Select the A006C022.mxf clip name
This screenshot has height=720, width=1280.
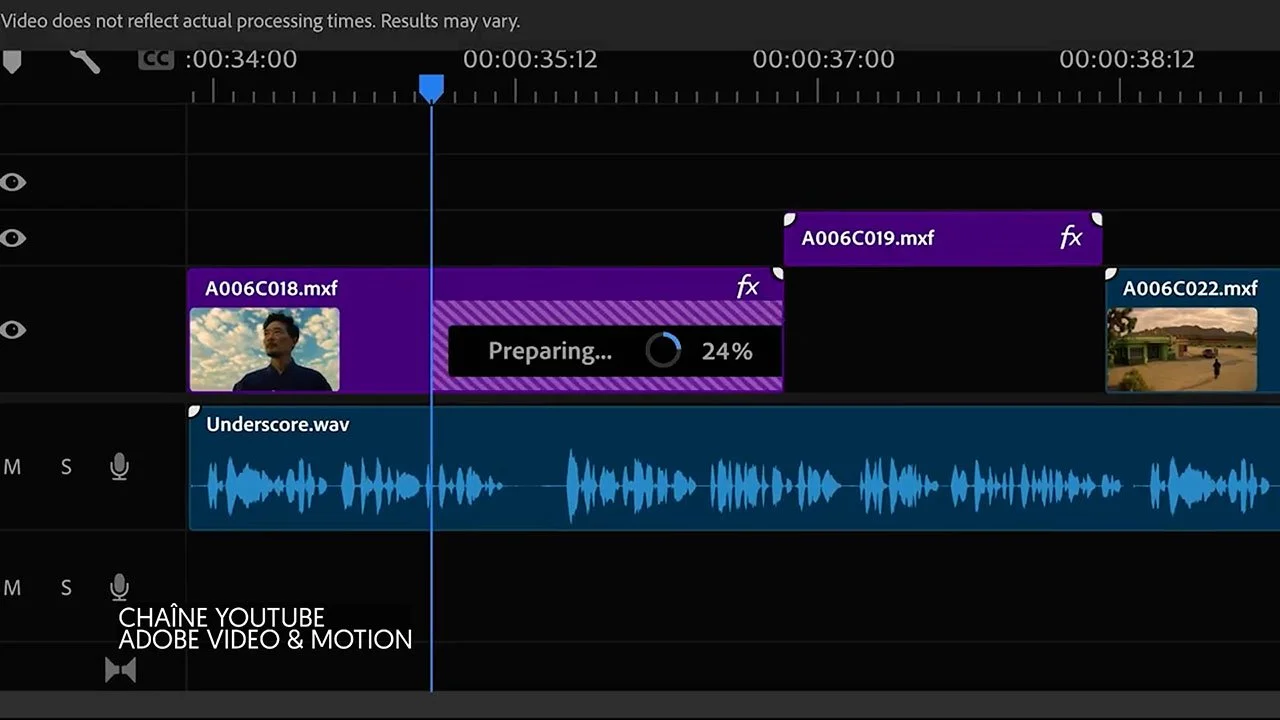click(x=1190, y=289)
